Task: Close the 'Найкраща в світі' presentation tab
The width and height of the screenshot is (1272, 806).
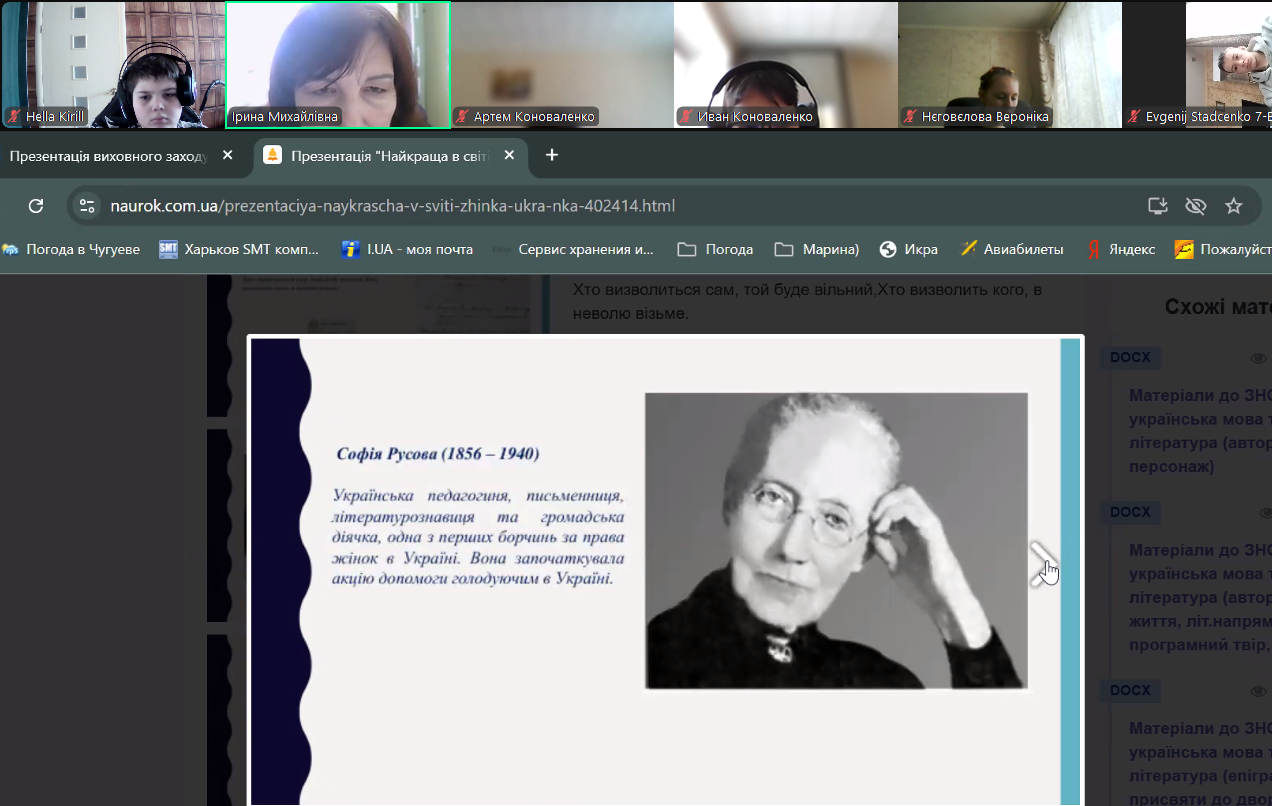Action: (509, 156)
